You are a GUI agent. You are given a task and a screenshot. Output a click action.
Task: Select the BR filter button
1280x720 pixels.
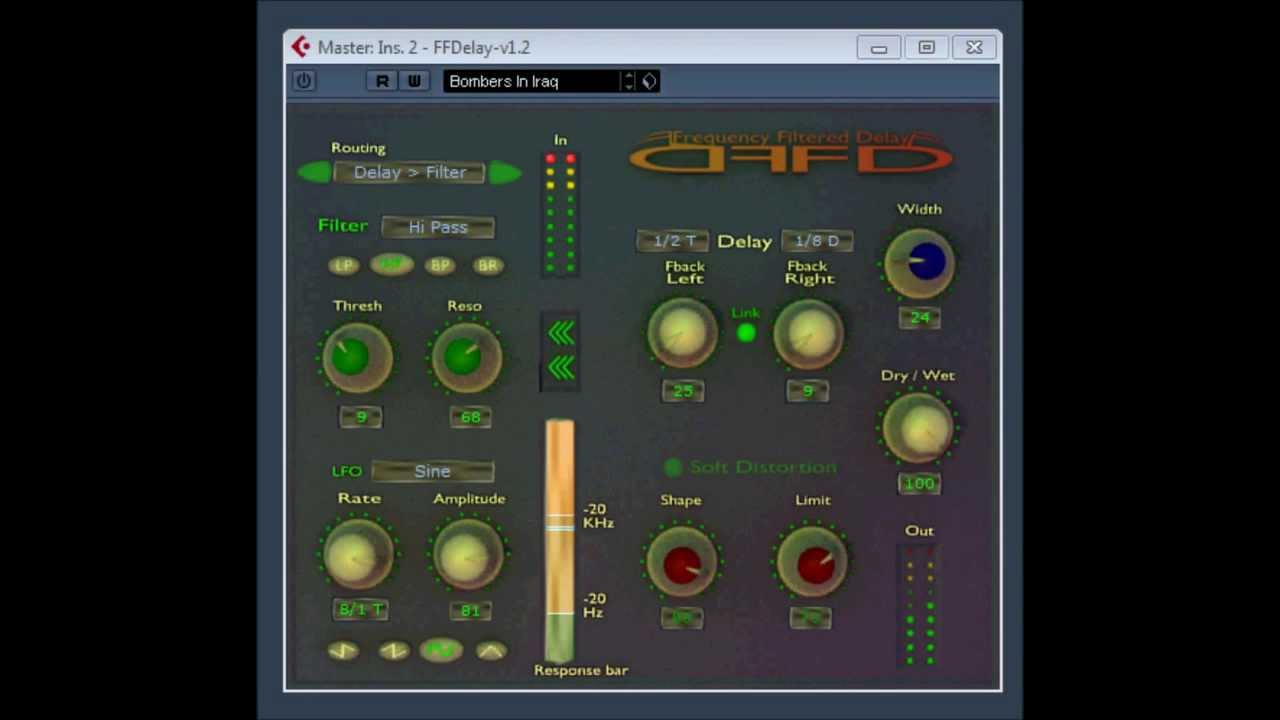pos(488,265)
